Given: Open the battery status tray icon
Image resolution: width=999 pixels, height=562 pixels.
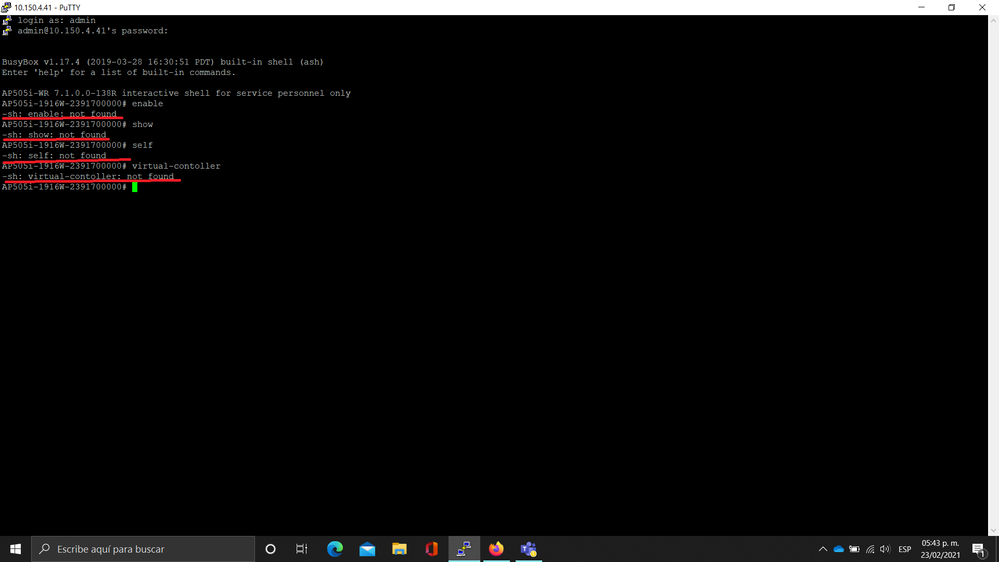Looking at the screenshot, I should click(854, 549).
